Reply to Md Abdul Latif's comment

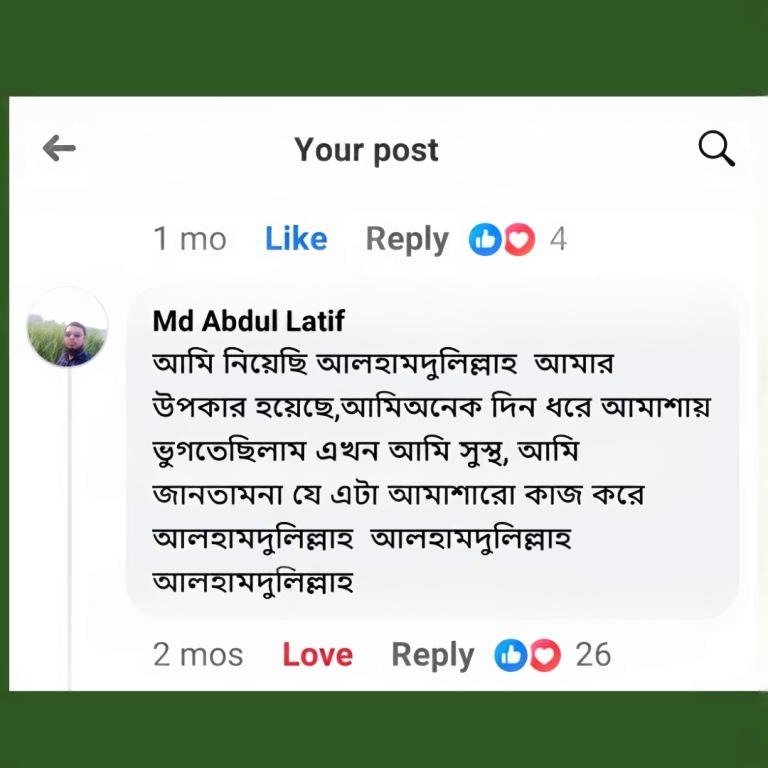point(432,656)
